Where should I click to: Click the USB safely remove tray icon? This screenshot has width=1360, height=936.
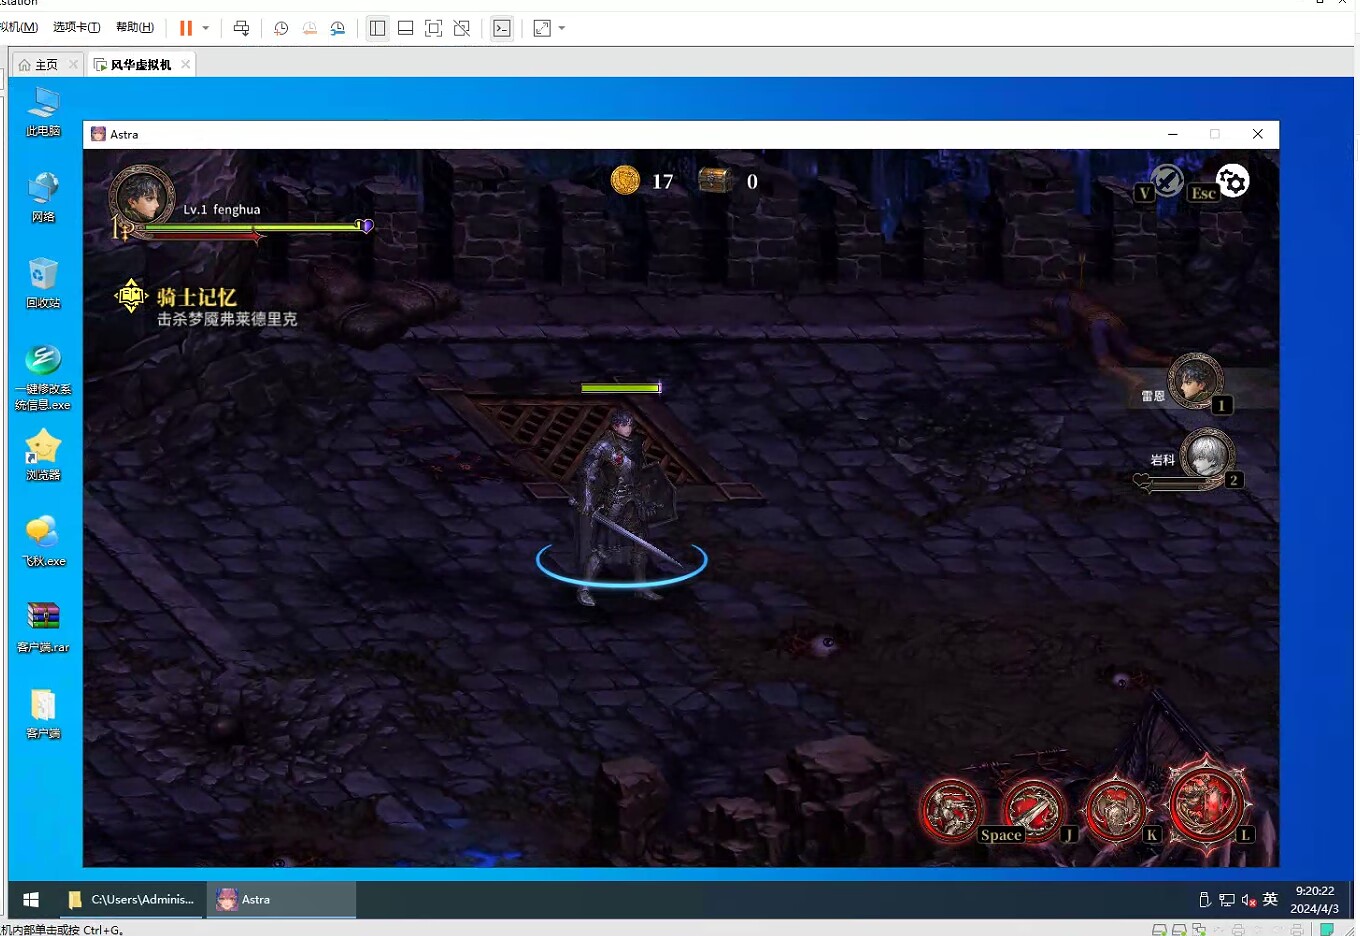coord(1205,900)
